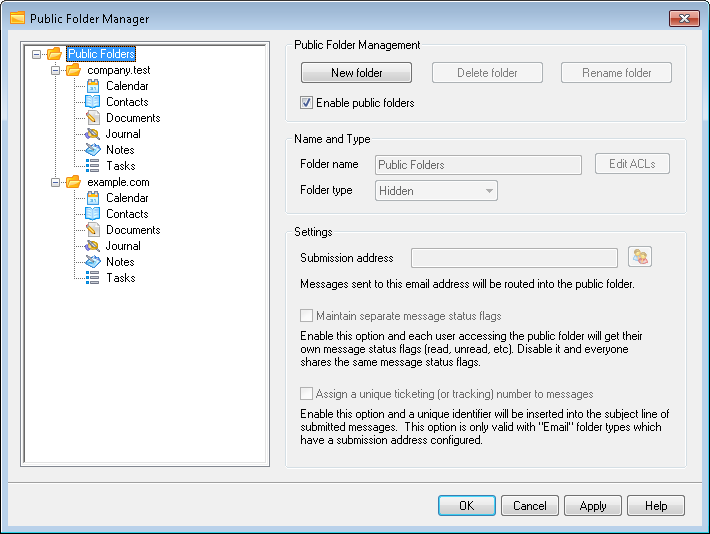The width and height of the screenshot is (710, 534).
Task: Click the Notes icon under example.com
Action: click(x=93, y=262)
